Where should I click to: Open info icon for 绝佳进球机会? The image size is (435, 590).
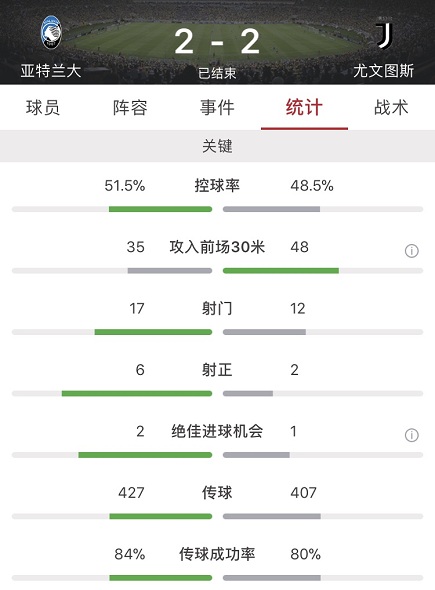pyautogui.click(x=411, y=435)
